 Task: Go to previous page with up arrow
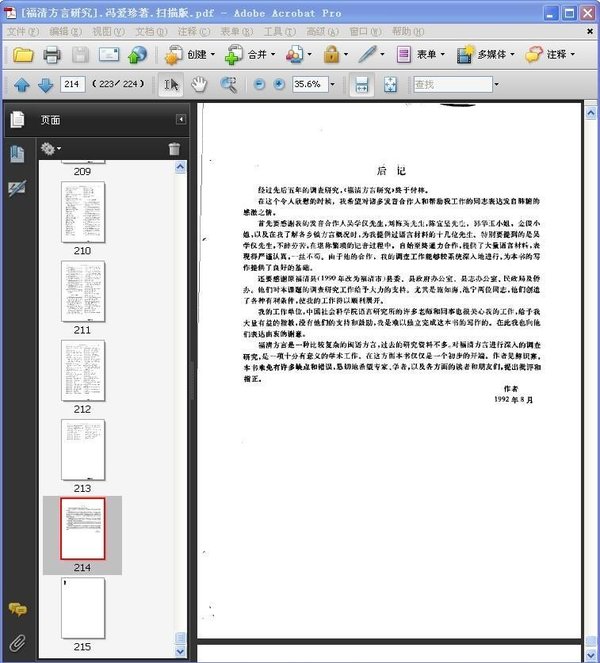click(x=22, y=85)
